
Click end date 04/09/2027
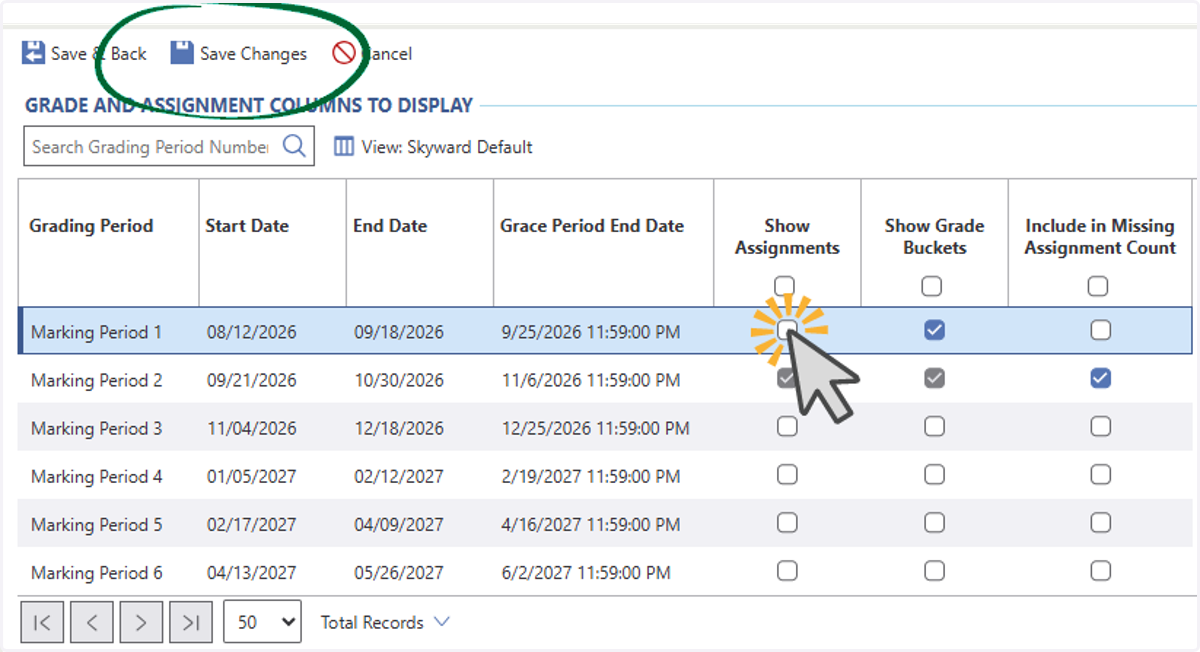(x=399, y=524)
